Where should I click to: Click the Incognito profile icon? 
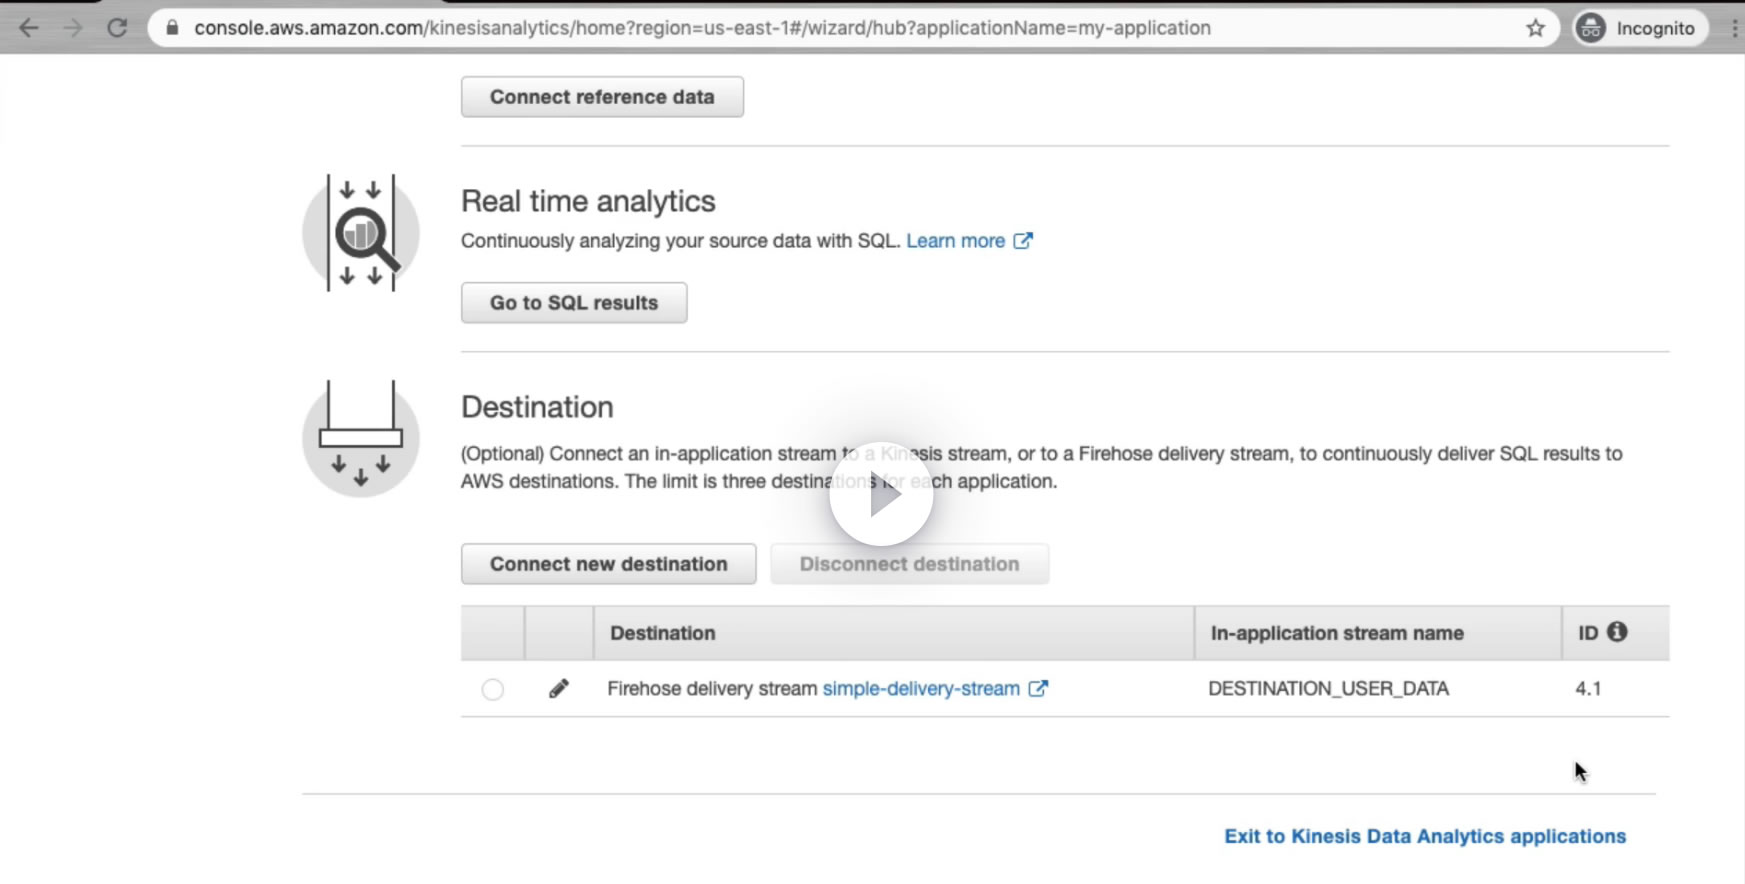click(x=1591, y=28)
